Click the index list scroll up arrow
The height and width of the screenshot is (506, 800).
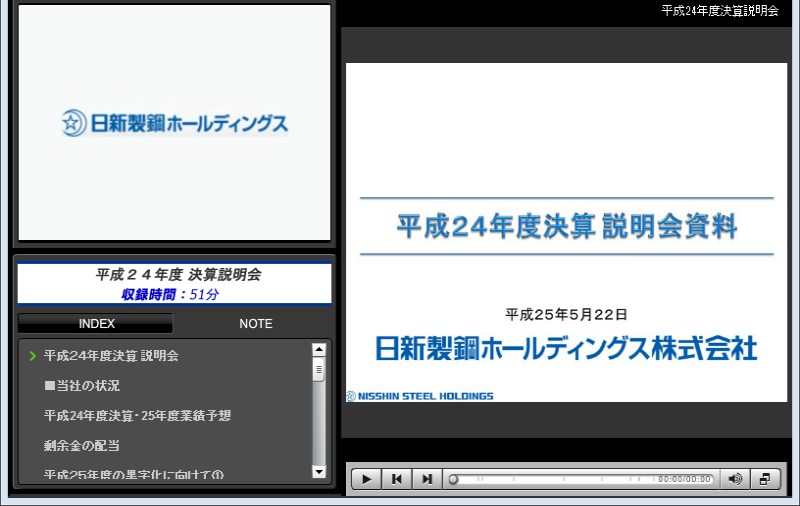pos(319,349)
